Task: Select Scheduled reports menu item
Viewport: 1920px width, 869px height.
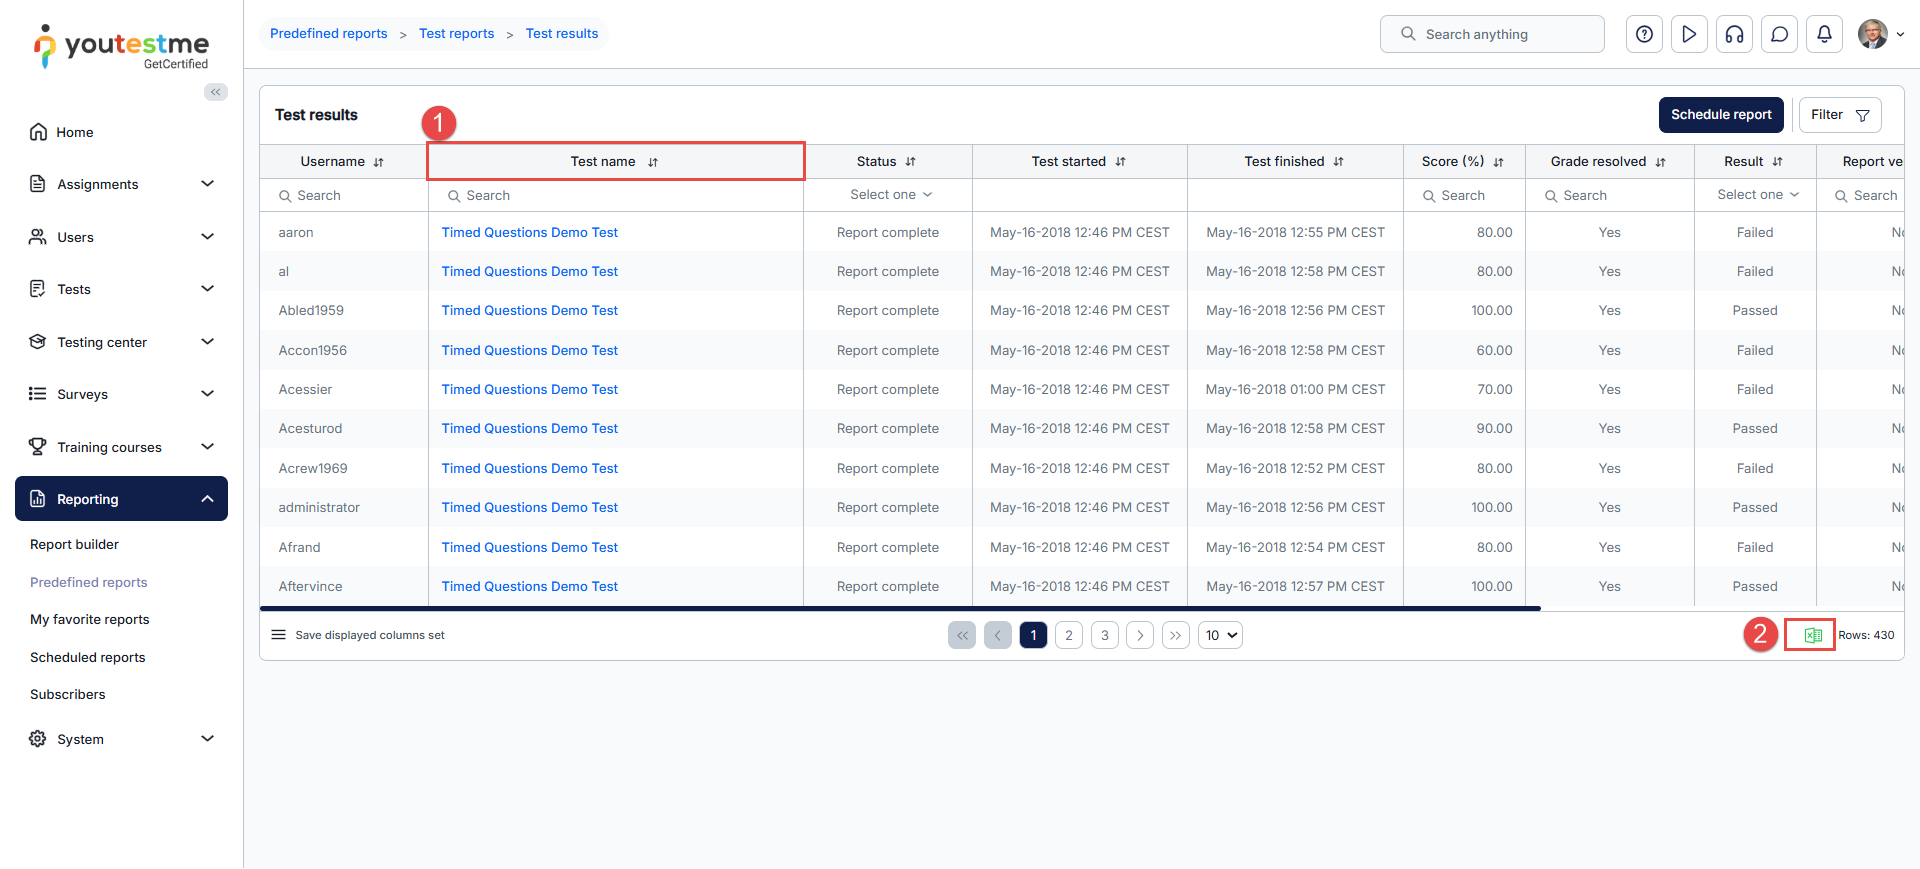Action: coord(88,657)
